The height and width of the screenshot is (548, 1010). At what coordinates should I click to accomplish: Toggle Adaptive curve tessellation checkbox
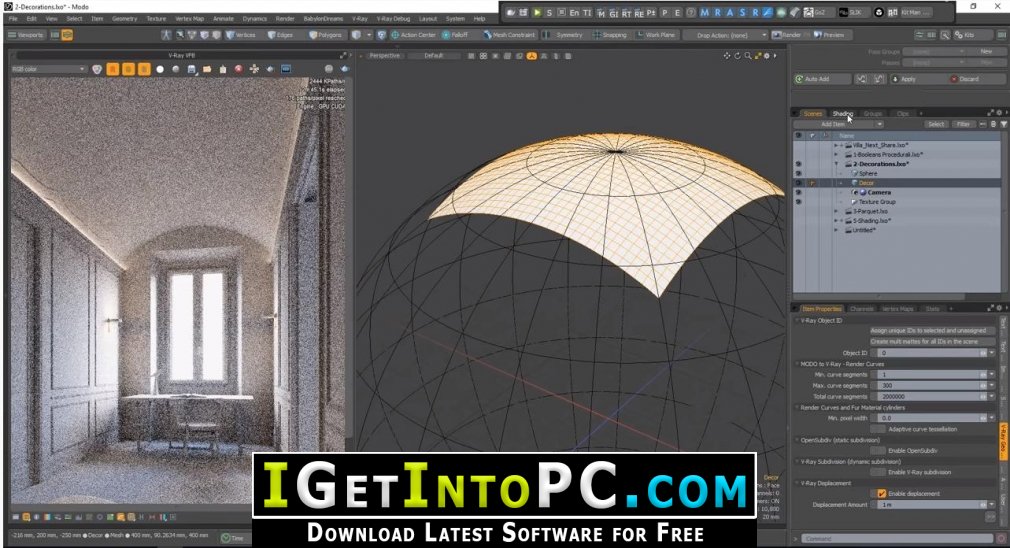pyautogui.click(x=877, y=429)
